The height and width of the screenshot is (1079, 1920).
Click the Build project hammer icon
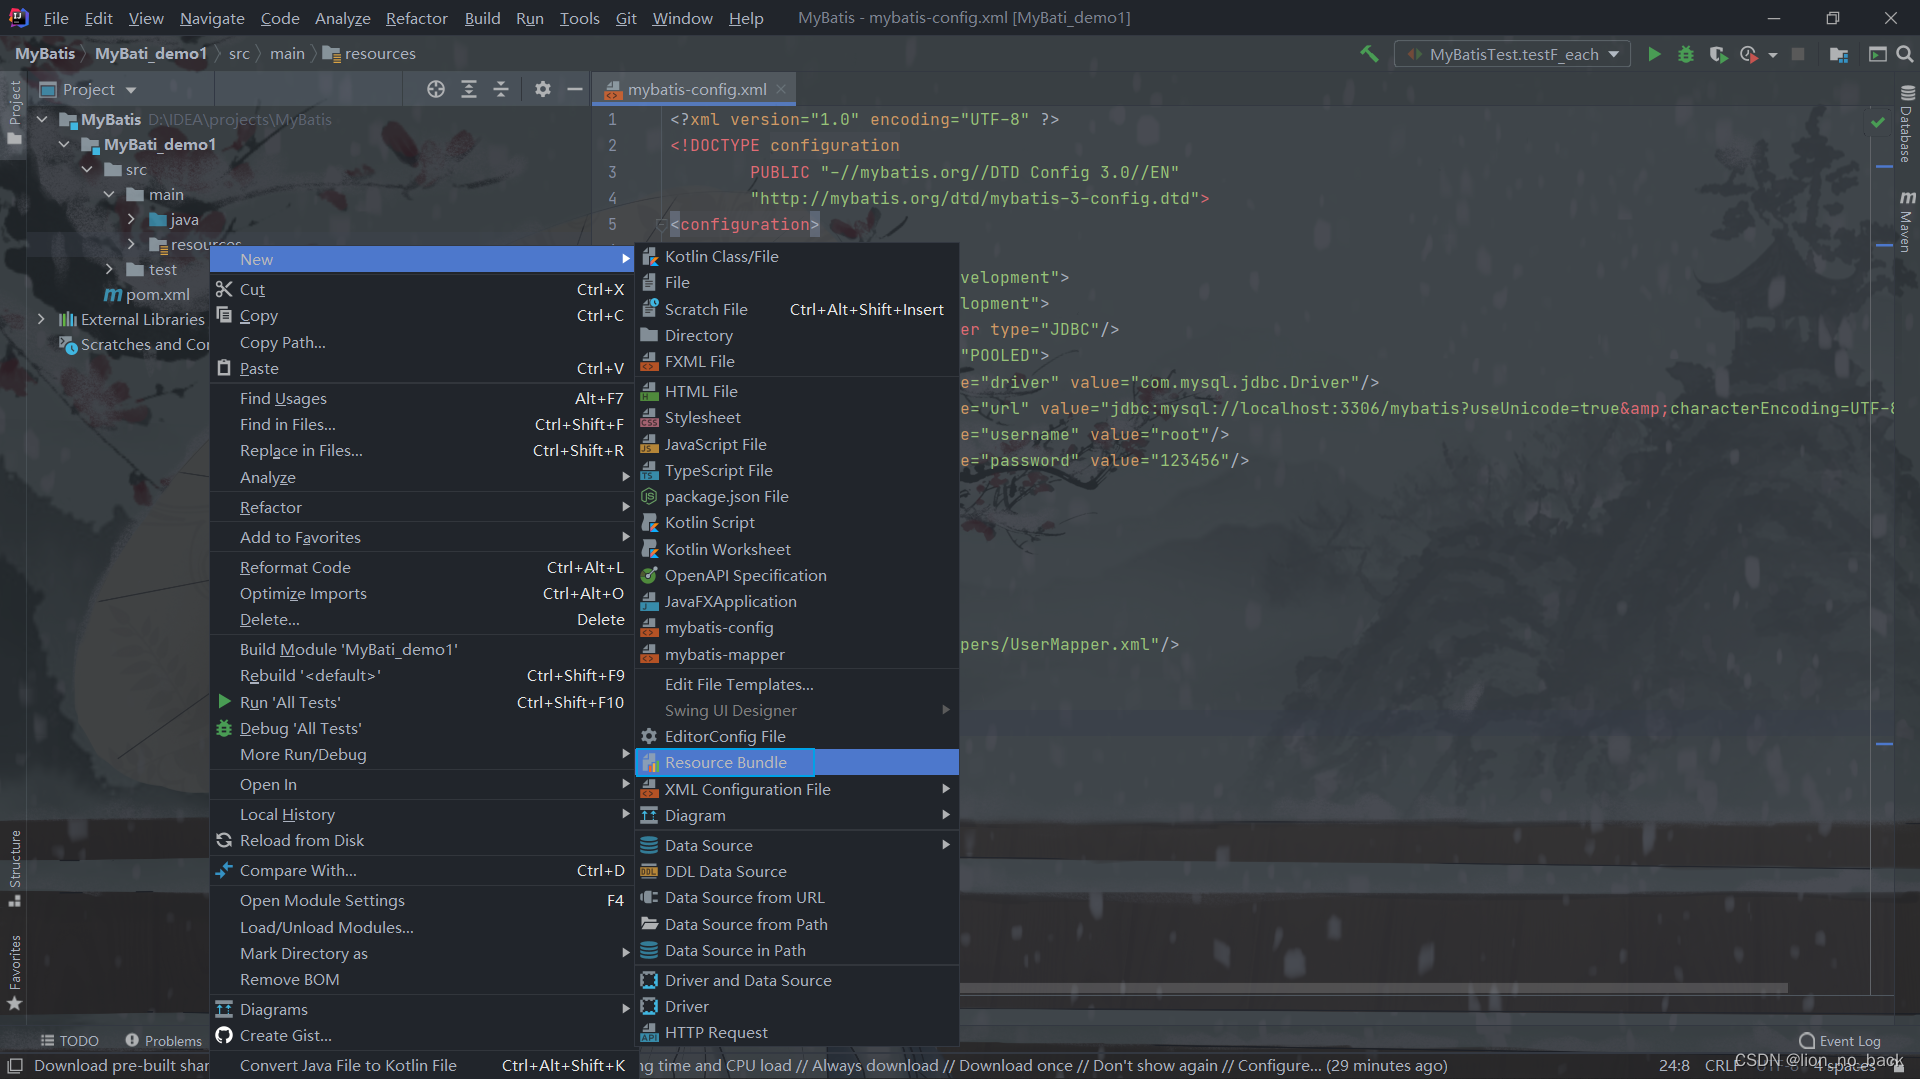pyautogui.click(x=1369, y=54)
